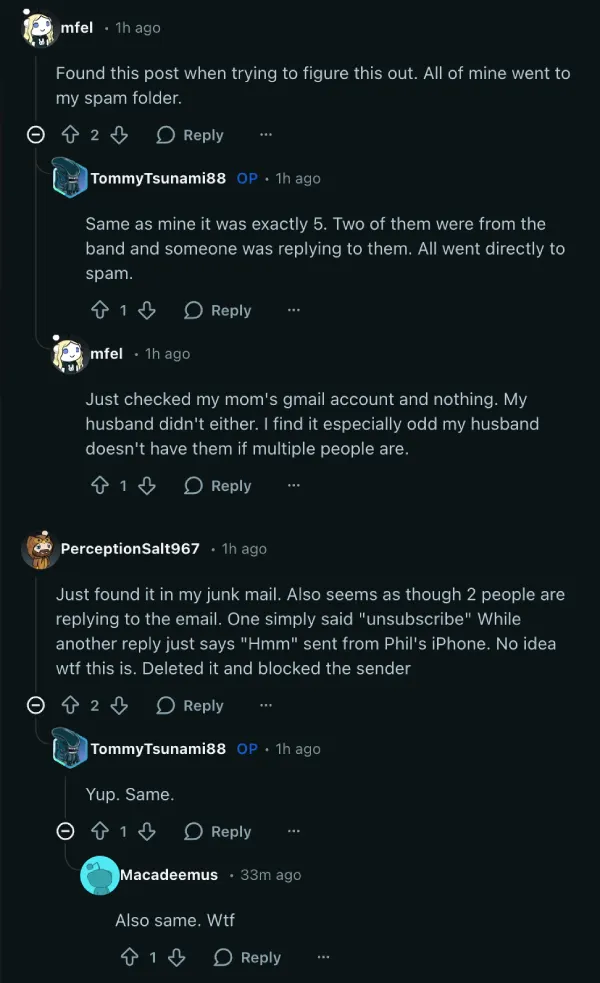The width and height of the screenshot is (600, 983).
Task: Upvote TommyTsunami88's "exactly 5" reply
Action: pos(100,311)
